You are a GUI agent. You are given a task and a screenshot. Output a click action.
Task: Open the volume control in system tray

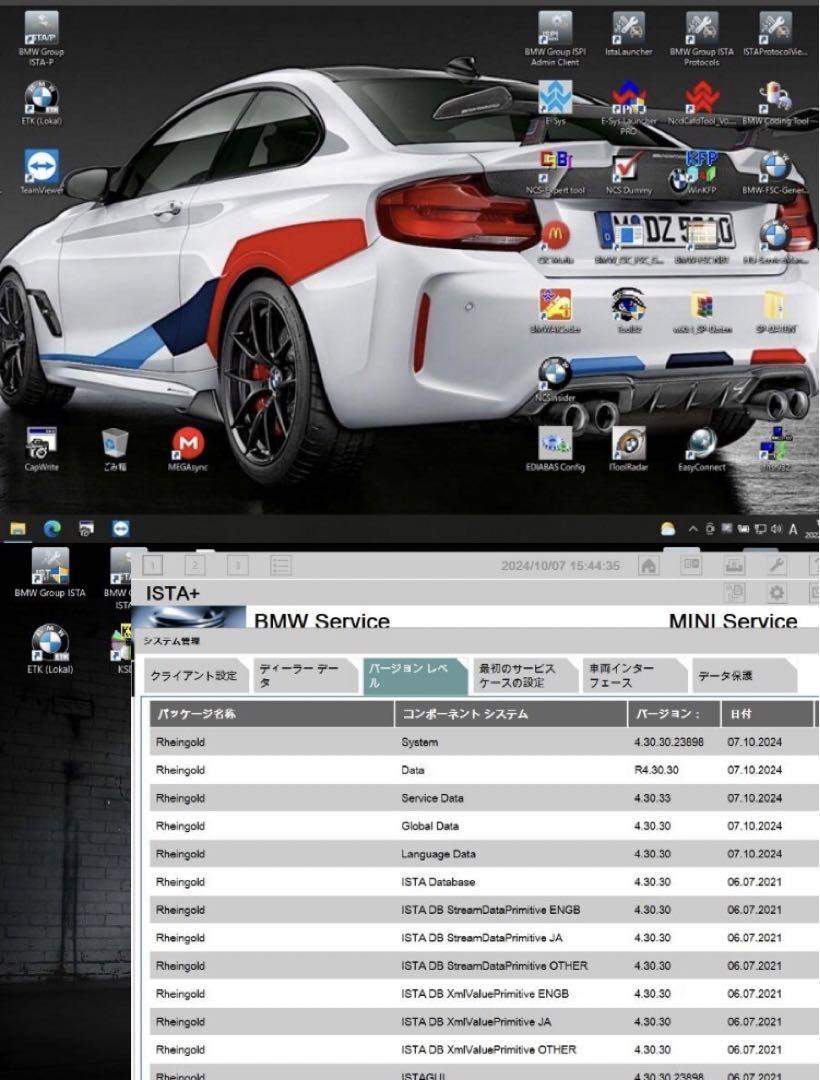click(x=777, y=529)
